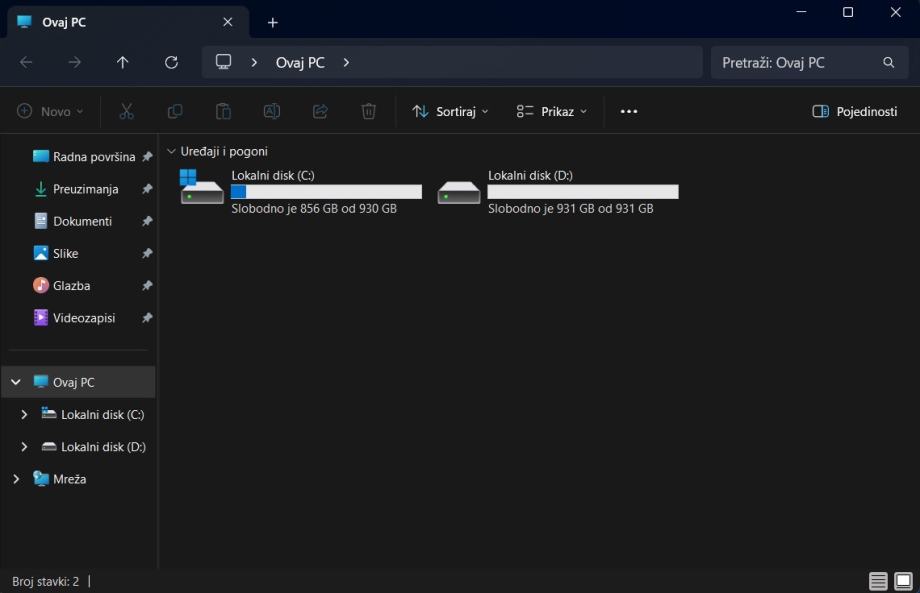Open the Prikaz view dropdown
The width and height of the screenshot is (920, 593).
click(552, 111)
